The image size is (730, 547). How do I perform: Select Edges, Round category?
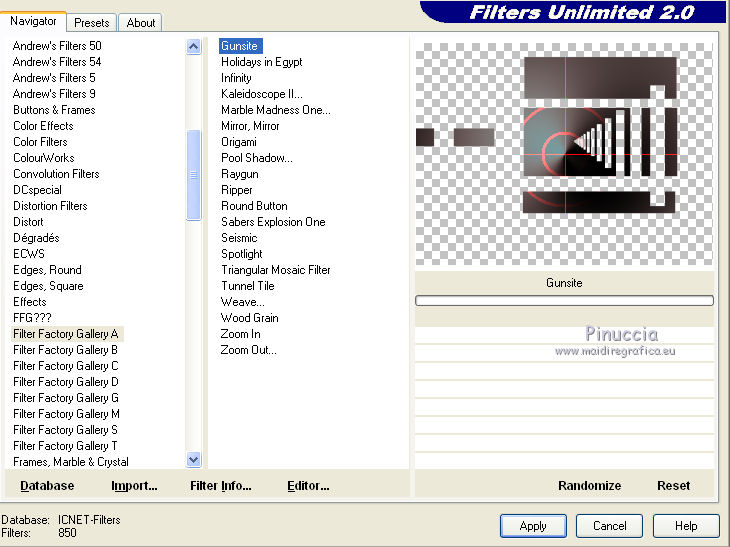(47, 270)
